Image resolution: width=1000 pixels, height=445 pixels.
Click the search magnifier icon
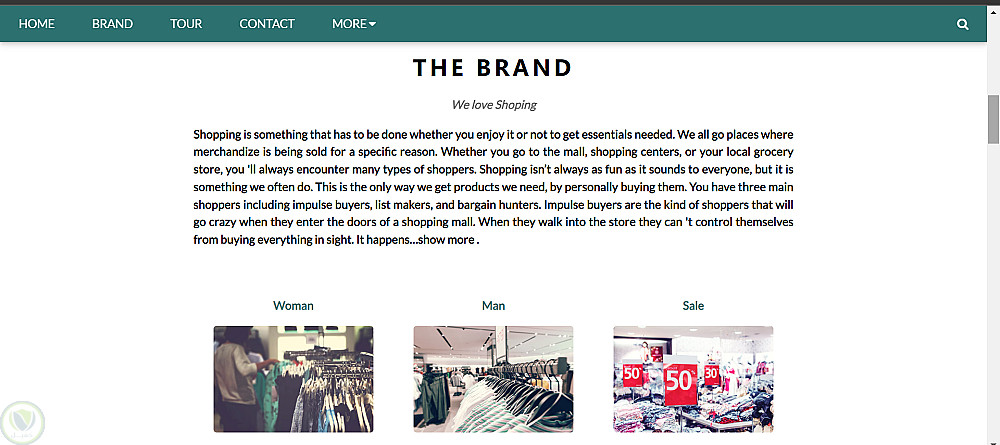(x=963, y=24)
